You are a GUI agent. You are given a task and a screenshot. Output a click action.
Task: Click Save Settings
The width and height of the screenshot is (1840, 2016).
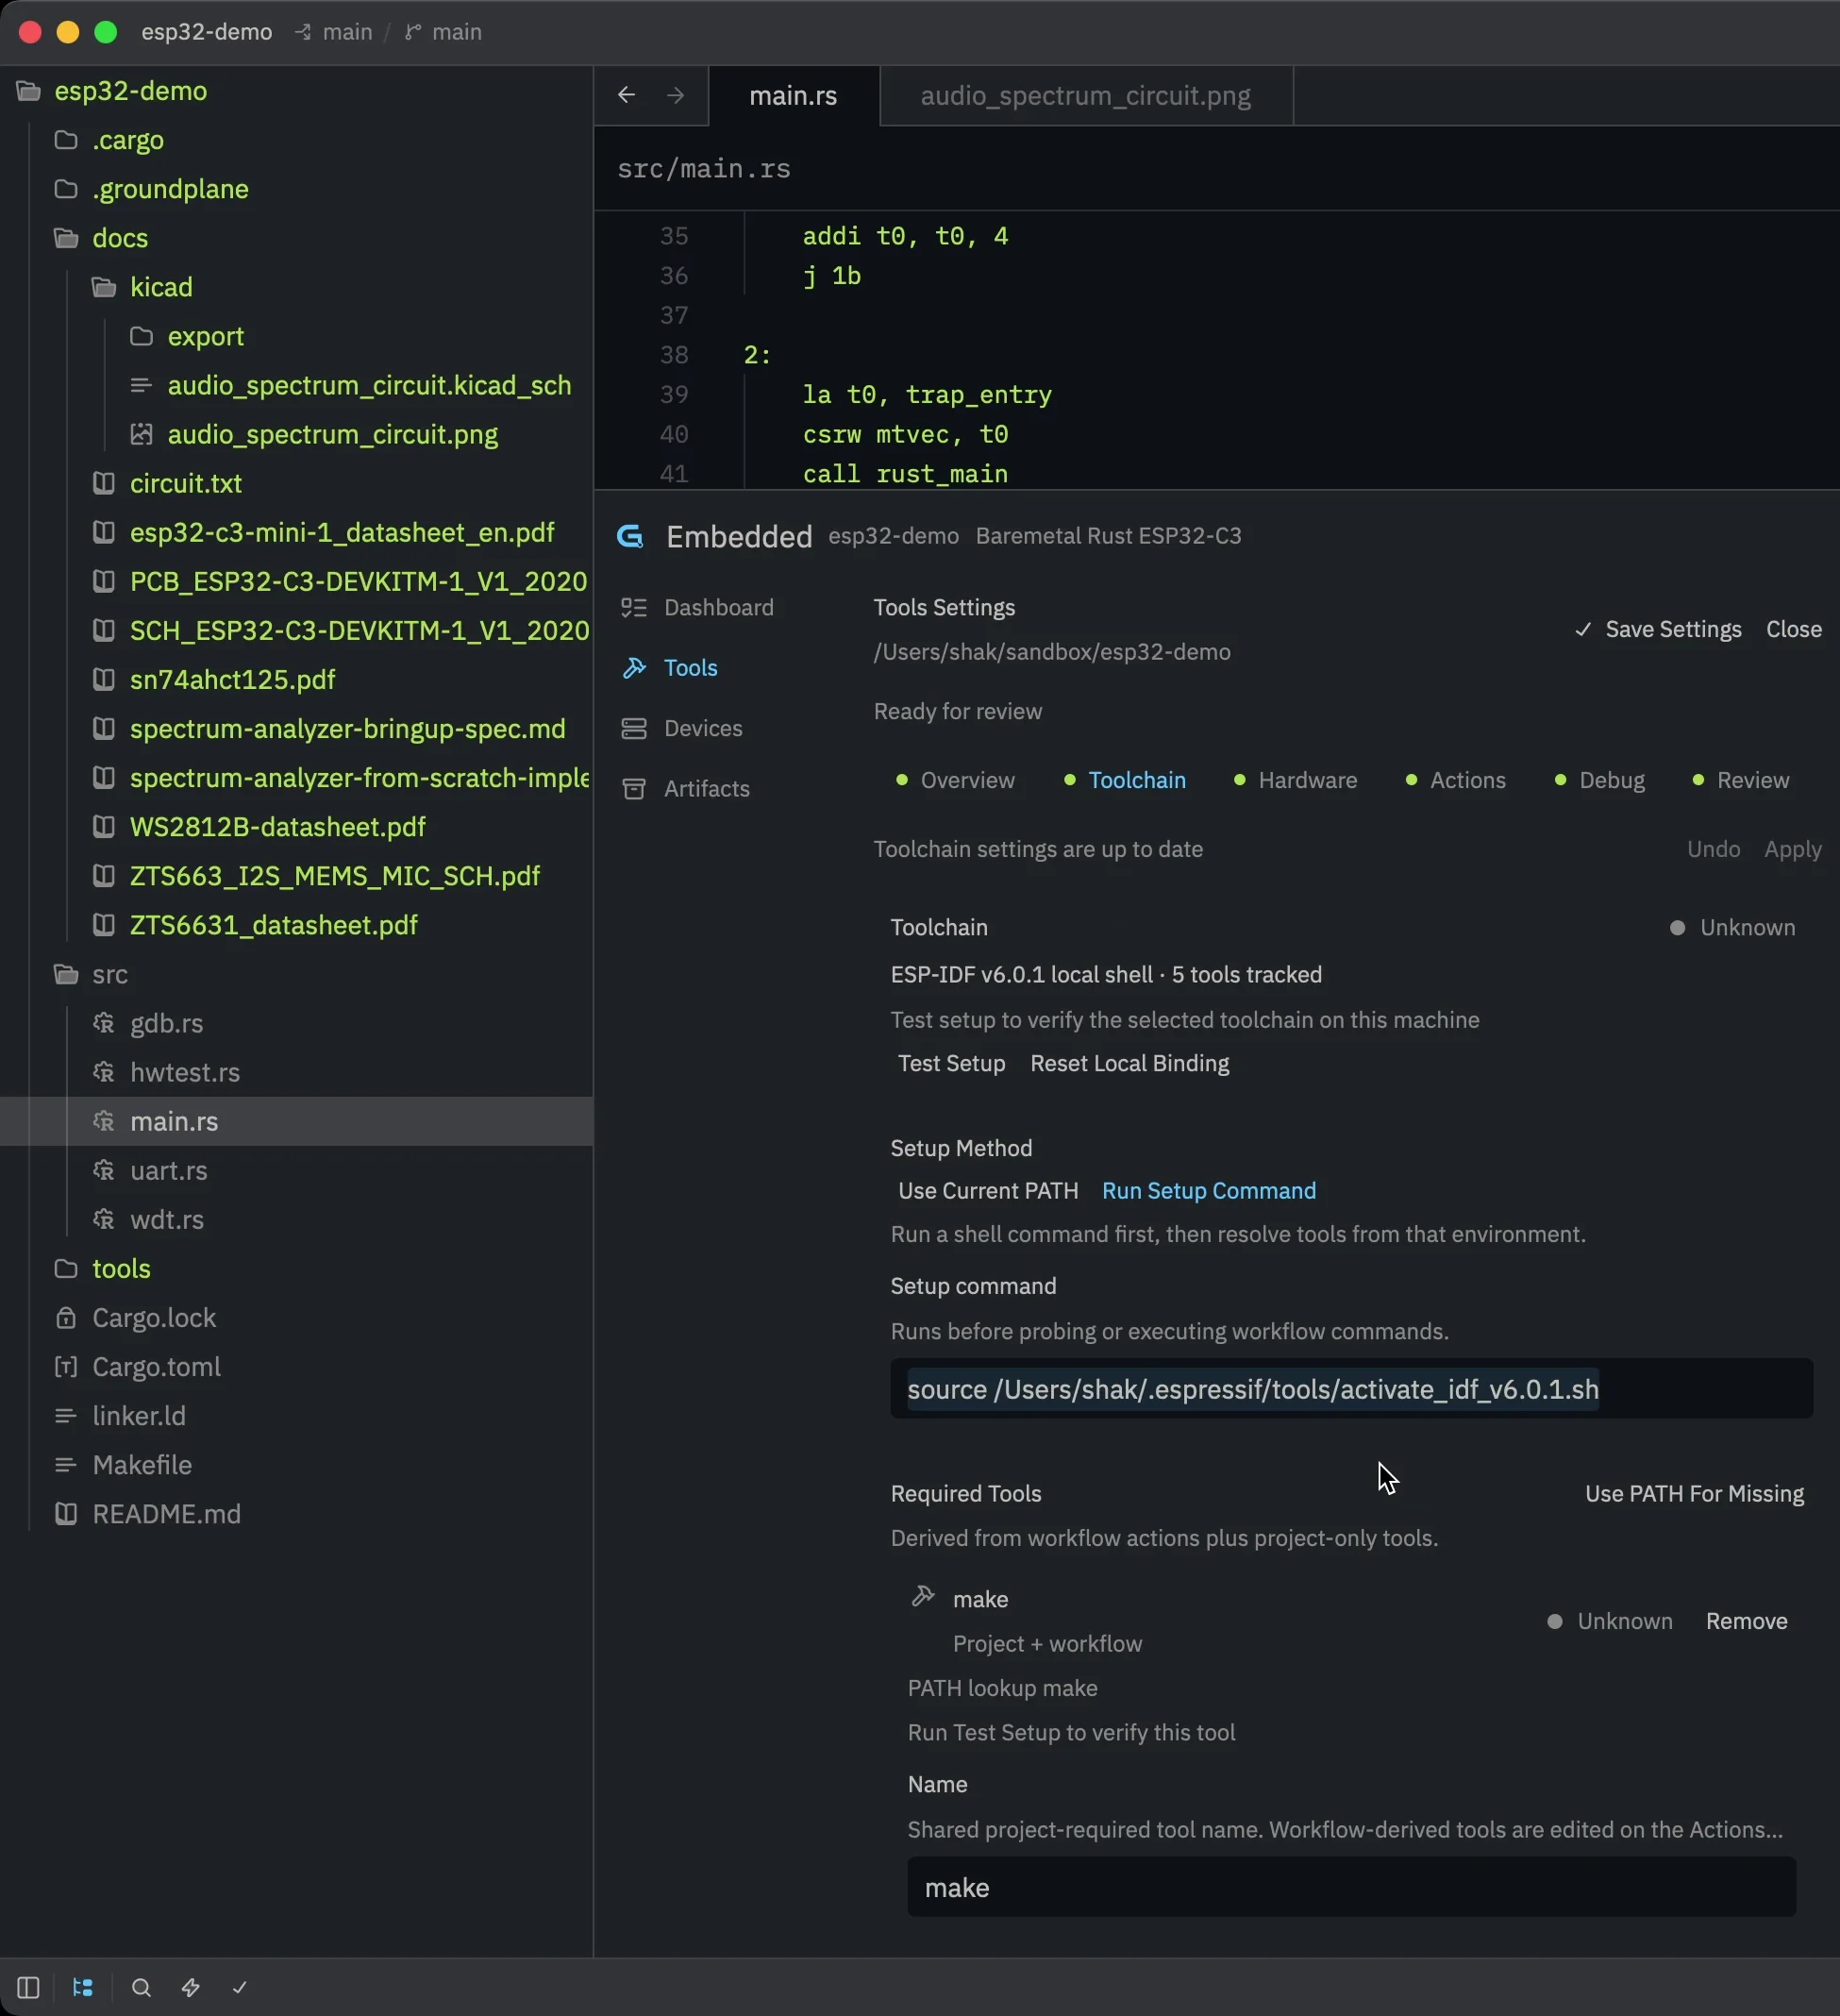click(x=1658, y=629)
